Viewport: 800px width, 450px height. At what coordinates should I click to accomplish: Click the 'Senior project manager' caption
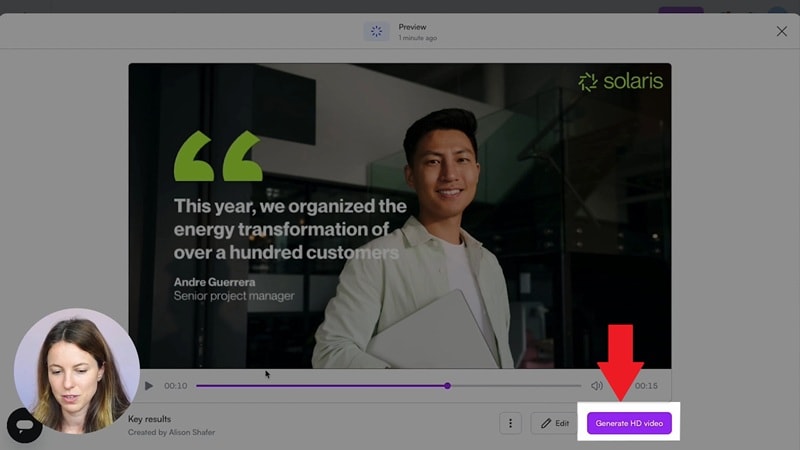point(234,296)
